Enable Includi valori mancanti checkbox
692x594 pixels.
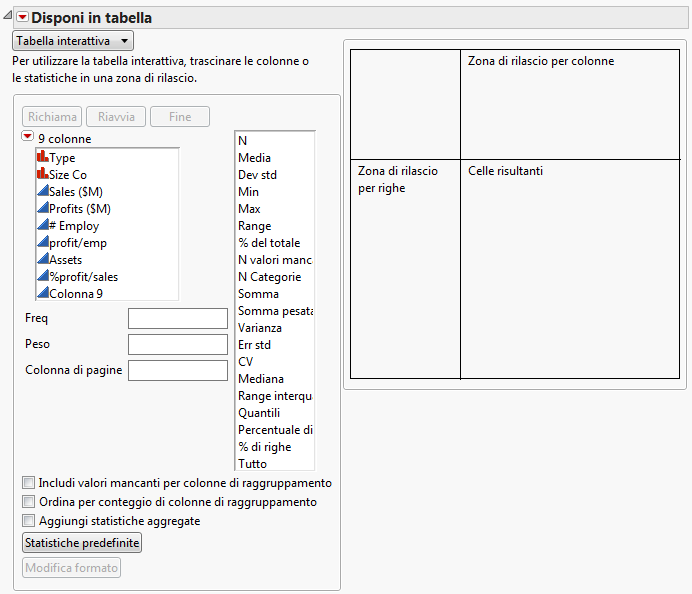[29, 483]
